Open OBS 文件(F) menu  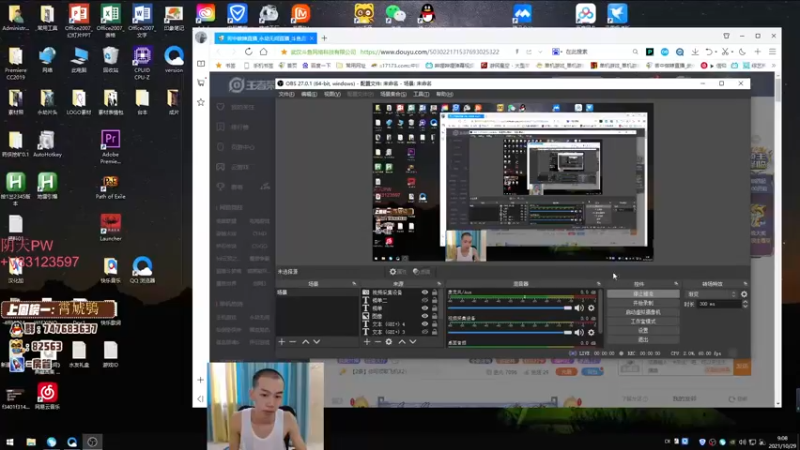(286, 94)
